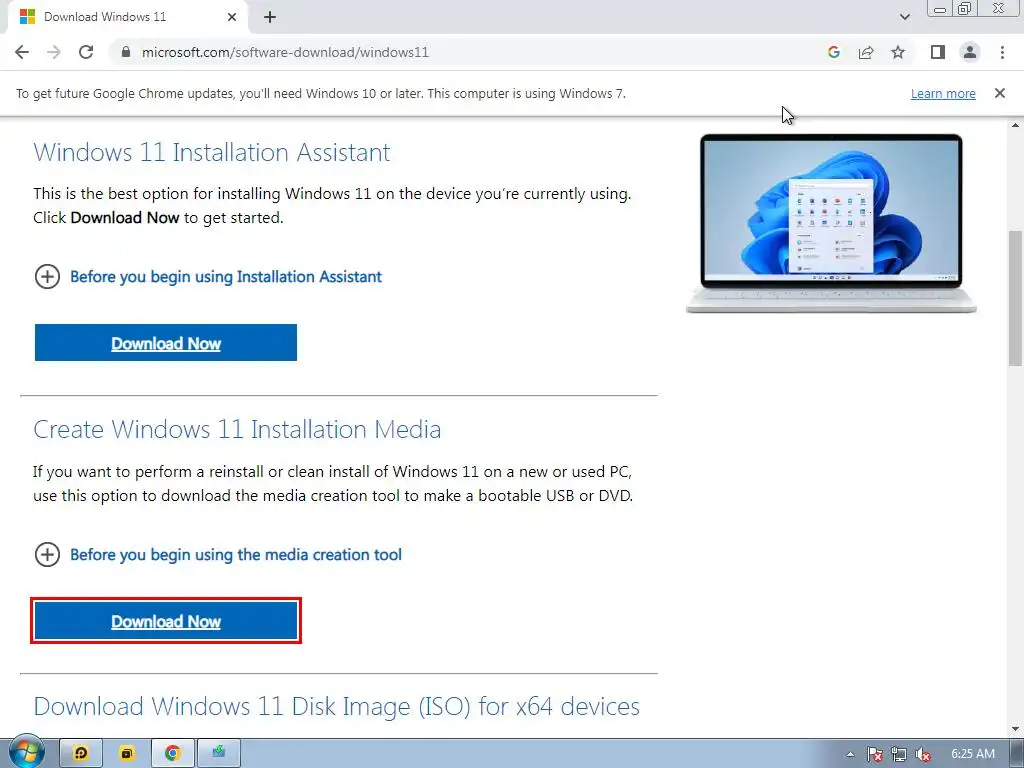
Task: Open a new tab with the plus icon
Action: tap(270, 18)
